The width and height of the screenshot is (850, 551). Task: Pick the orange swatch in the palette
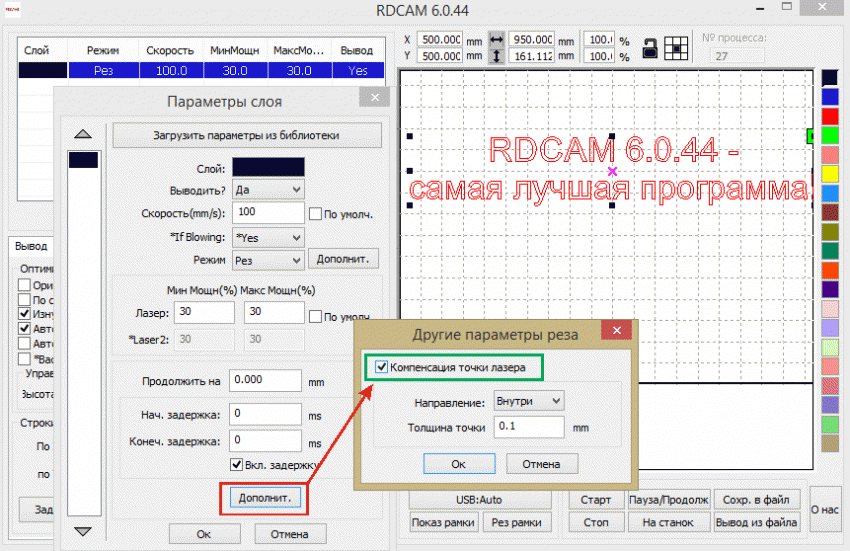830,270
